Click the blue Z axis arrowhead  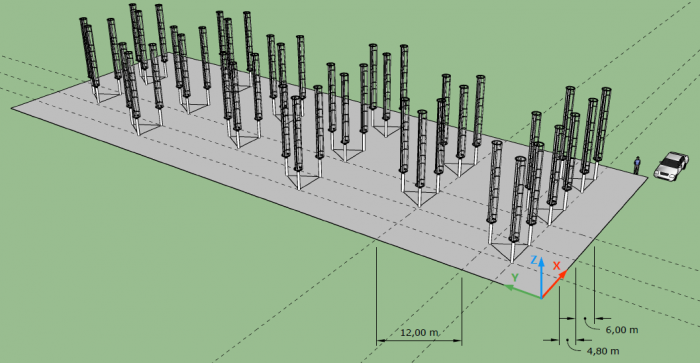click(541, 261)
